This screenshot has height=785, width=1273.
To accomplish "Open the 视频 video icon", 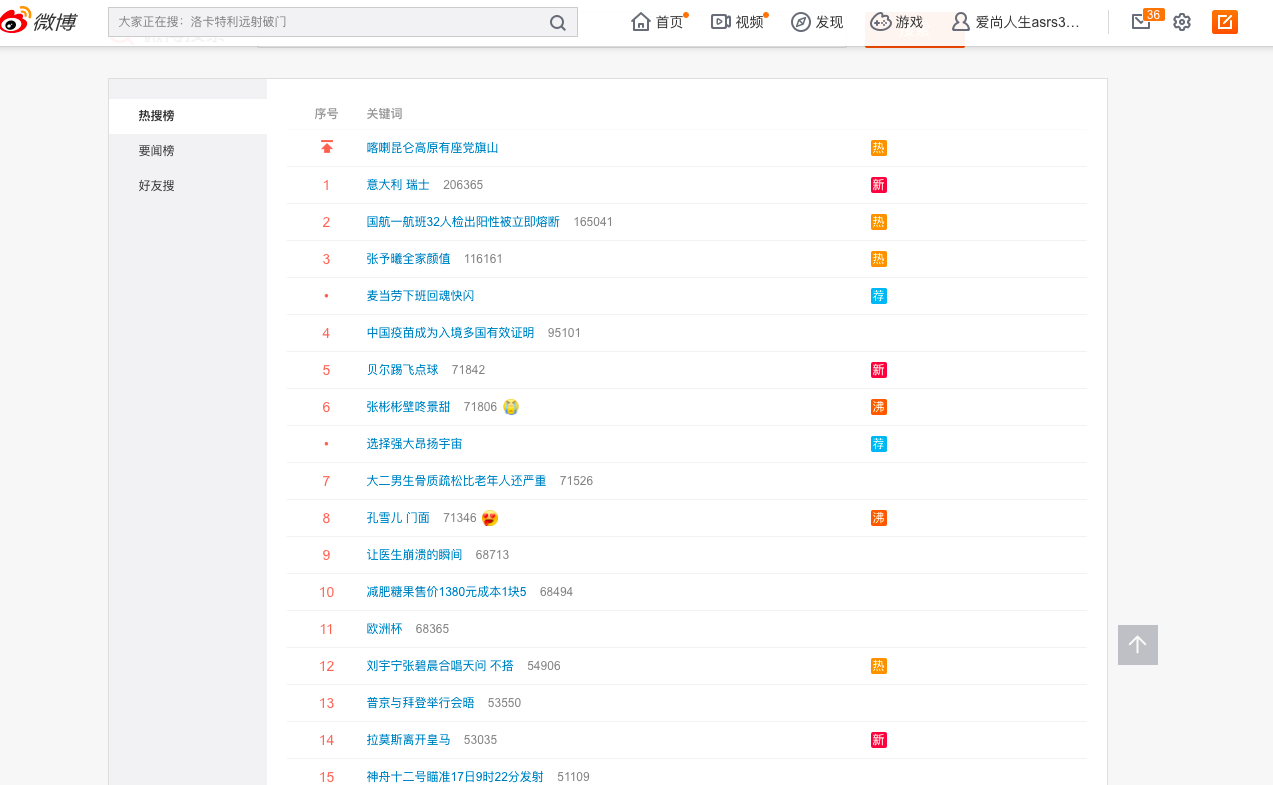I will coord(721,22).
